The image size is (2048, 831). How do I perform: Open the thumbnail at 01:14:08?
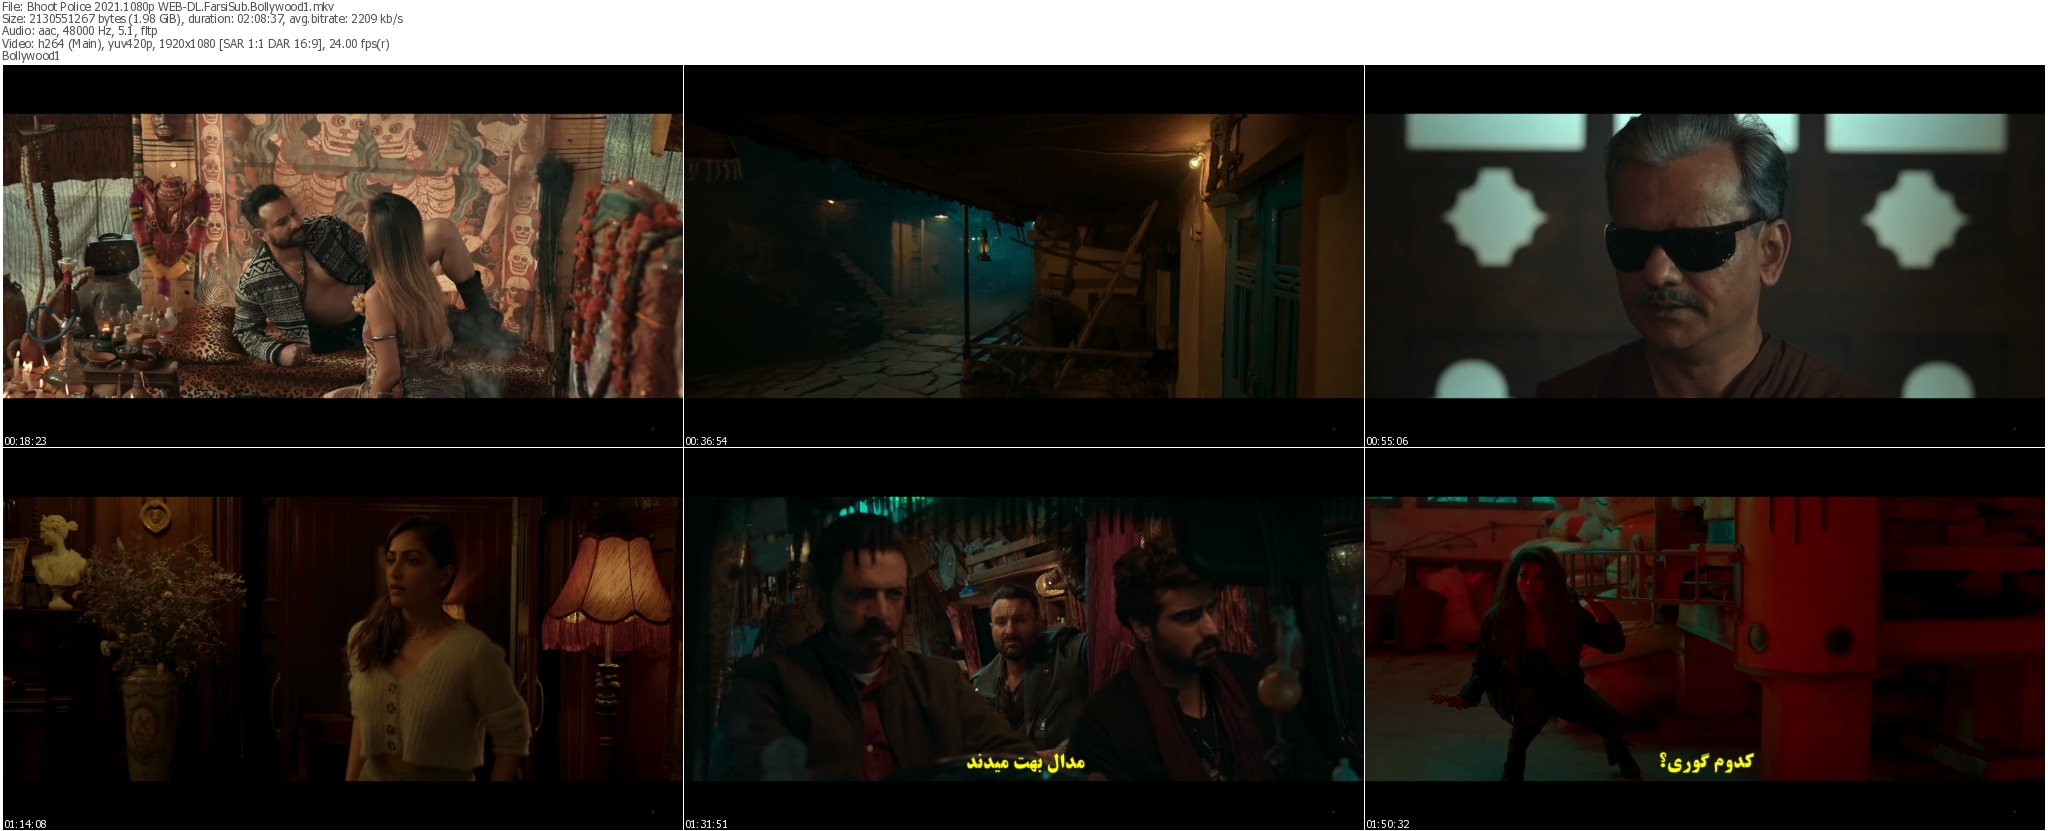(x=343, y=639)
